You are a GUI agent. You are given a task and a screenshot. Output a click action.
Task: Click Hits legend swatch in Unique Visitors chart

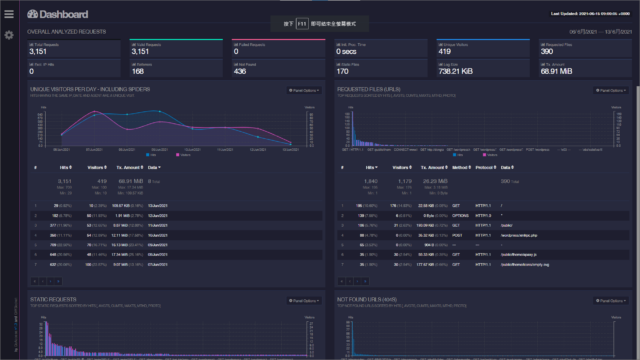(x=148, y=155)
